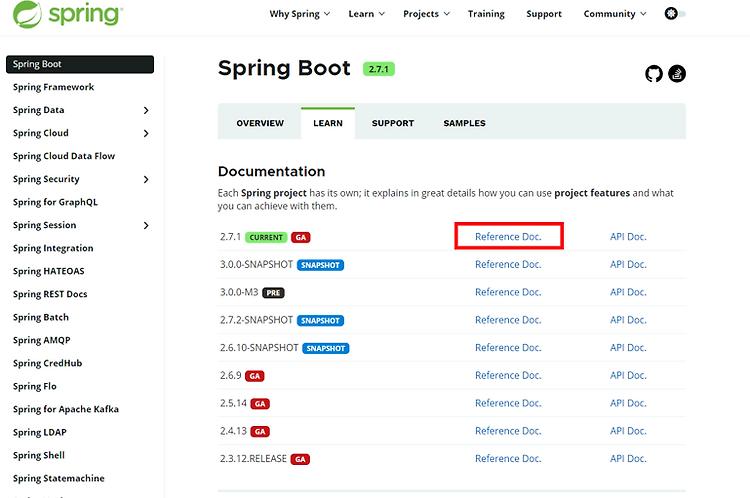Open Spring LDAP project
The image size is (750, 498).
coord(40,432)
